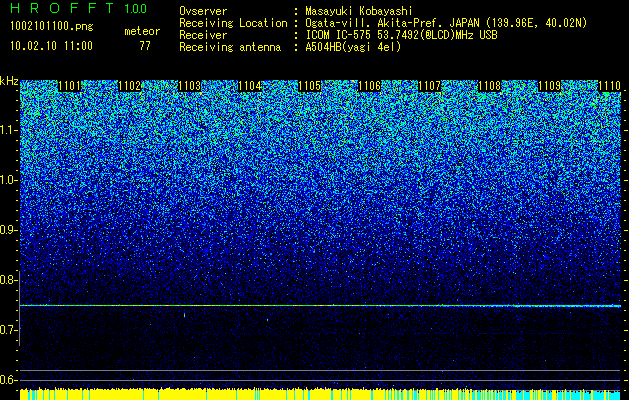Click the 1106 time marker

[369, 86]
